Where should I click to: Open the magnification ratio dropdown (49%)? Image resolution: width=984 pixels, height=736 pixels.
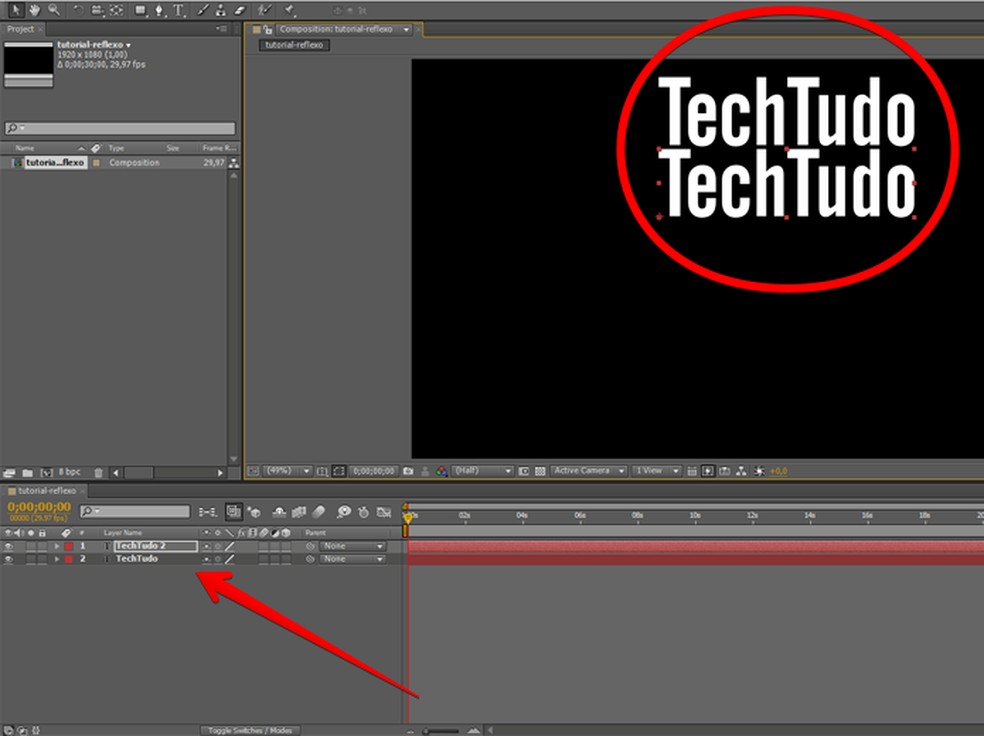tap(288, 471)
